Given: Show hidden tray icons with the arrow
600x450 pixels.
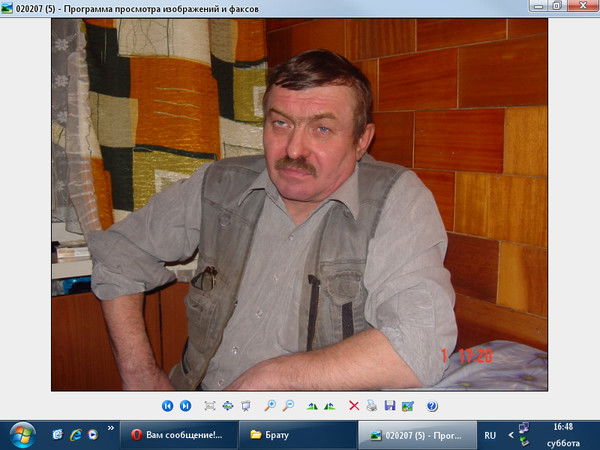Looking at the screenshot, I should point(510,435).
